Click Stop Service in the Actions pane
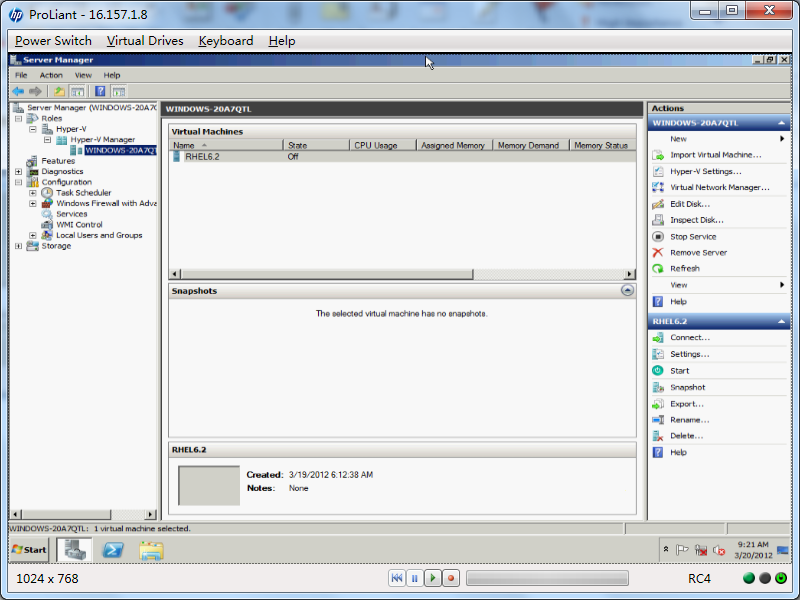Image resolution: width=800 pixels, height=600 pixels. tap(693, 237)
